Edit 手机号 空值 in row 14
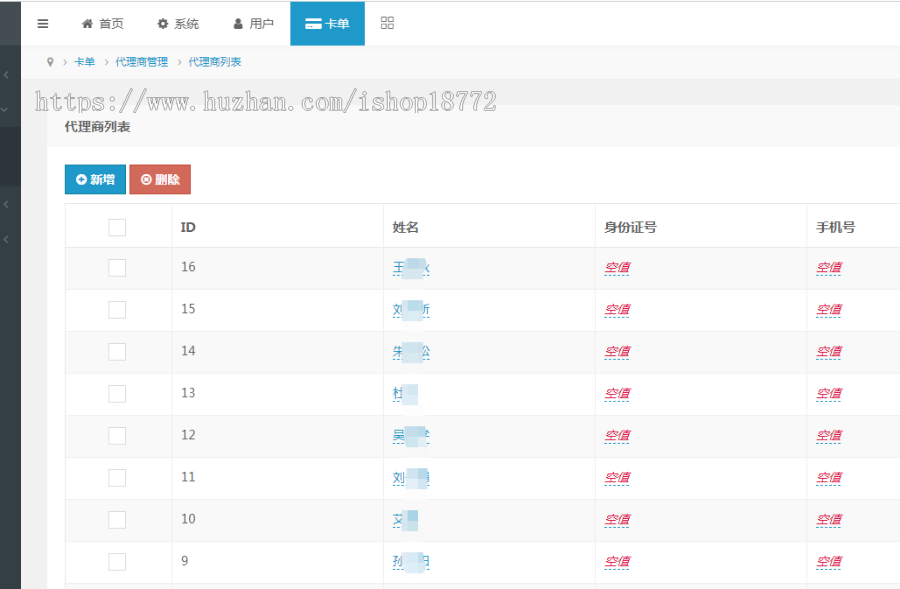This screenshot has height=589, width=900. point(829,351)
